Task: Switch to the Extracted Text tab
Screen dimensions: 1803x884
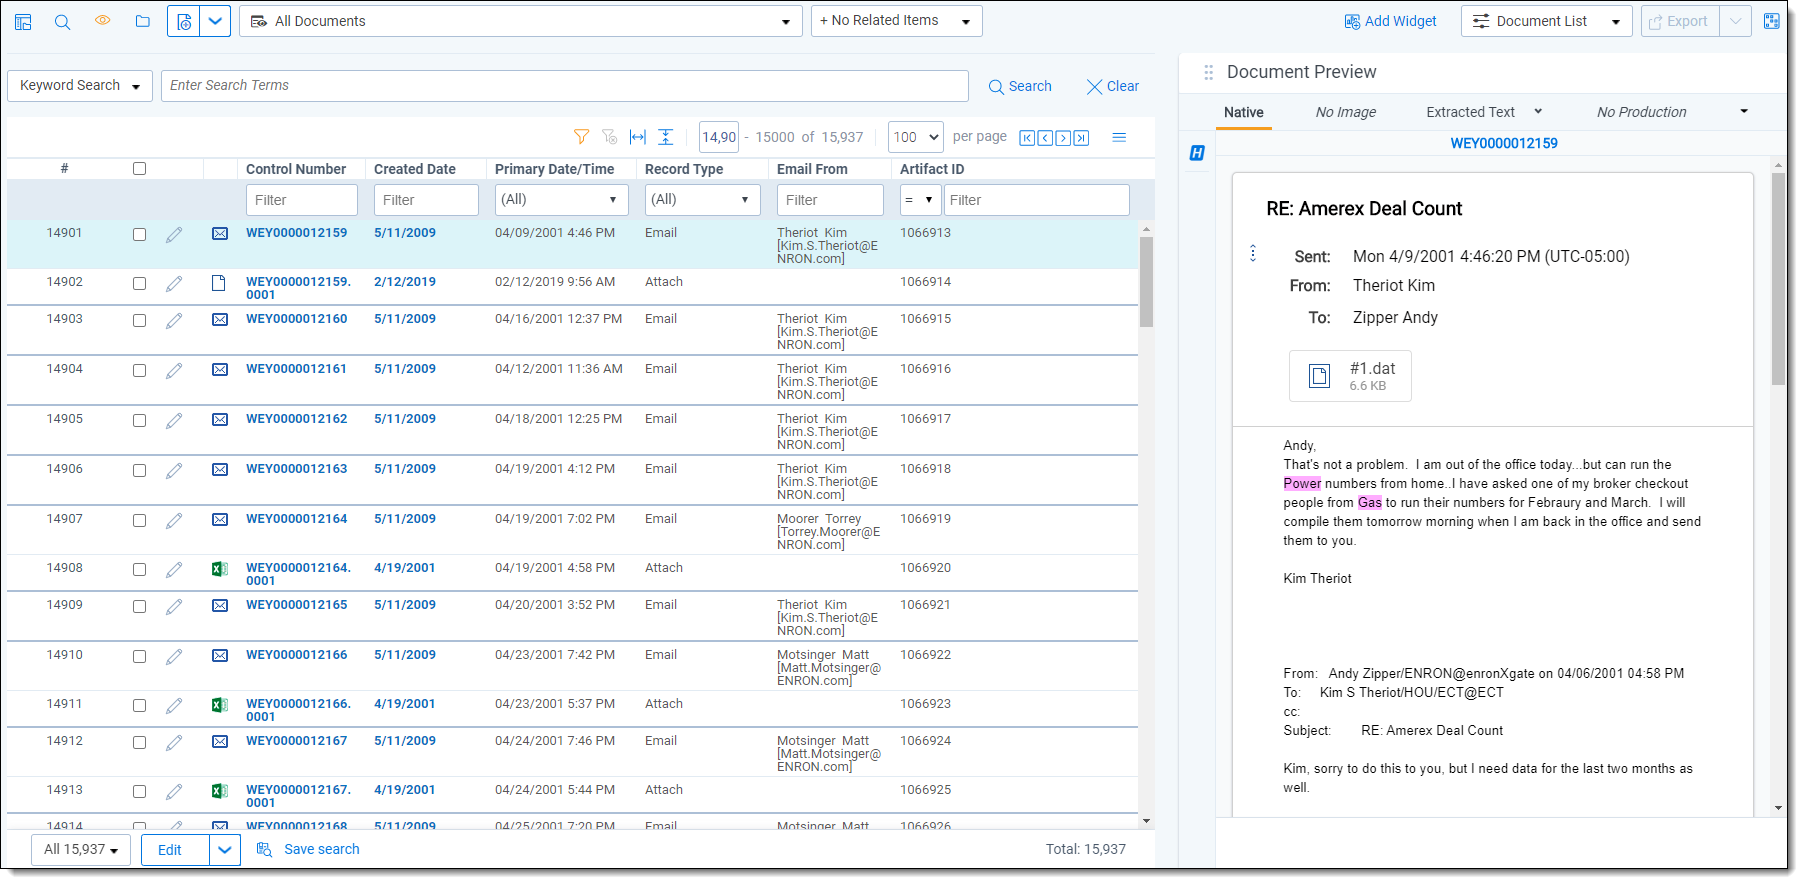Action: (1470, 112)
